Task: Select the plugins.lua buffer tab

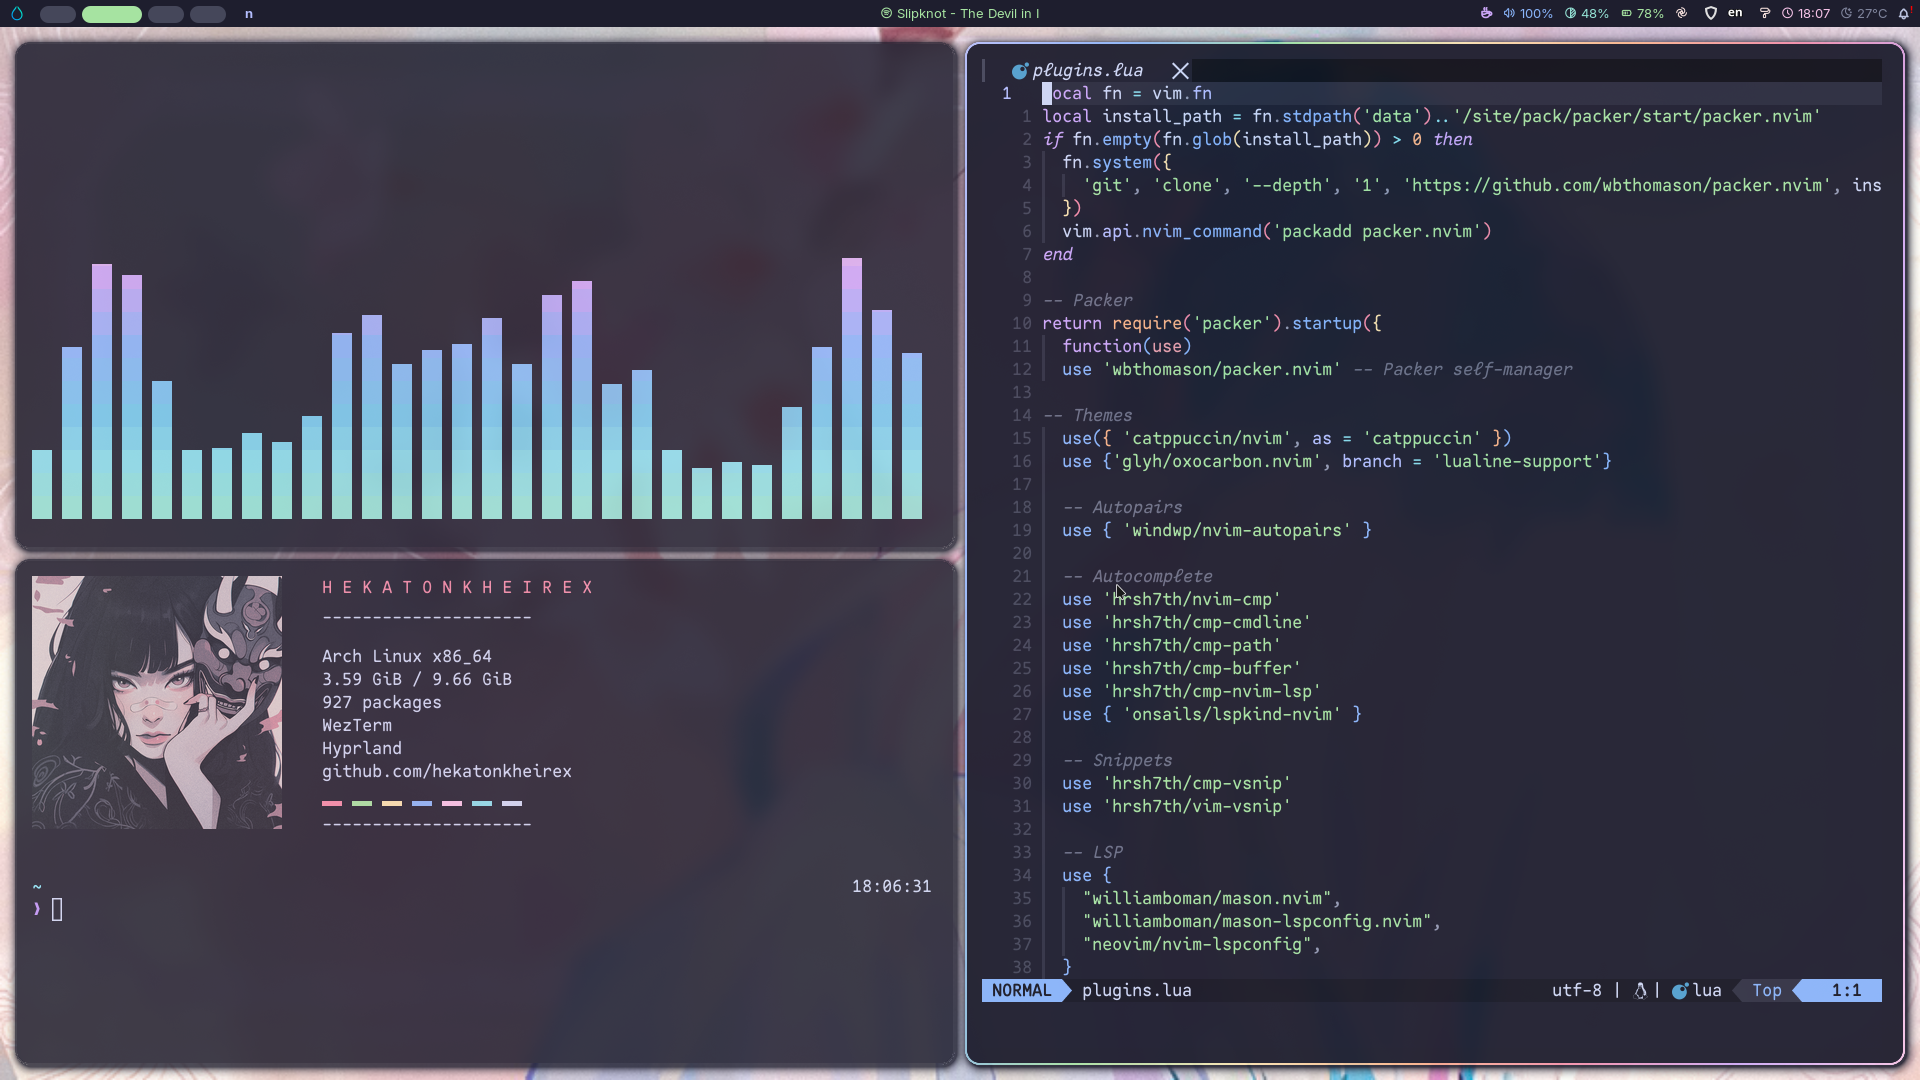Action: tap(1086, 70)
